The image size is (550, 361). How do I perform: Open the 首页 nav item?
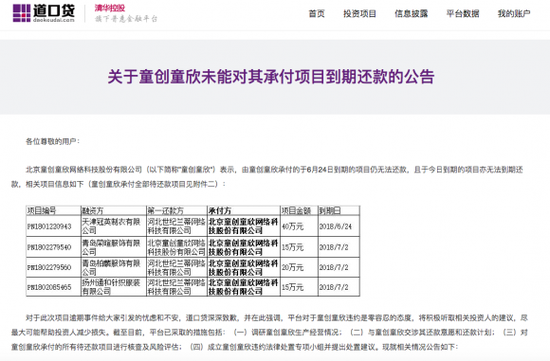[316, 14]
